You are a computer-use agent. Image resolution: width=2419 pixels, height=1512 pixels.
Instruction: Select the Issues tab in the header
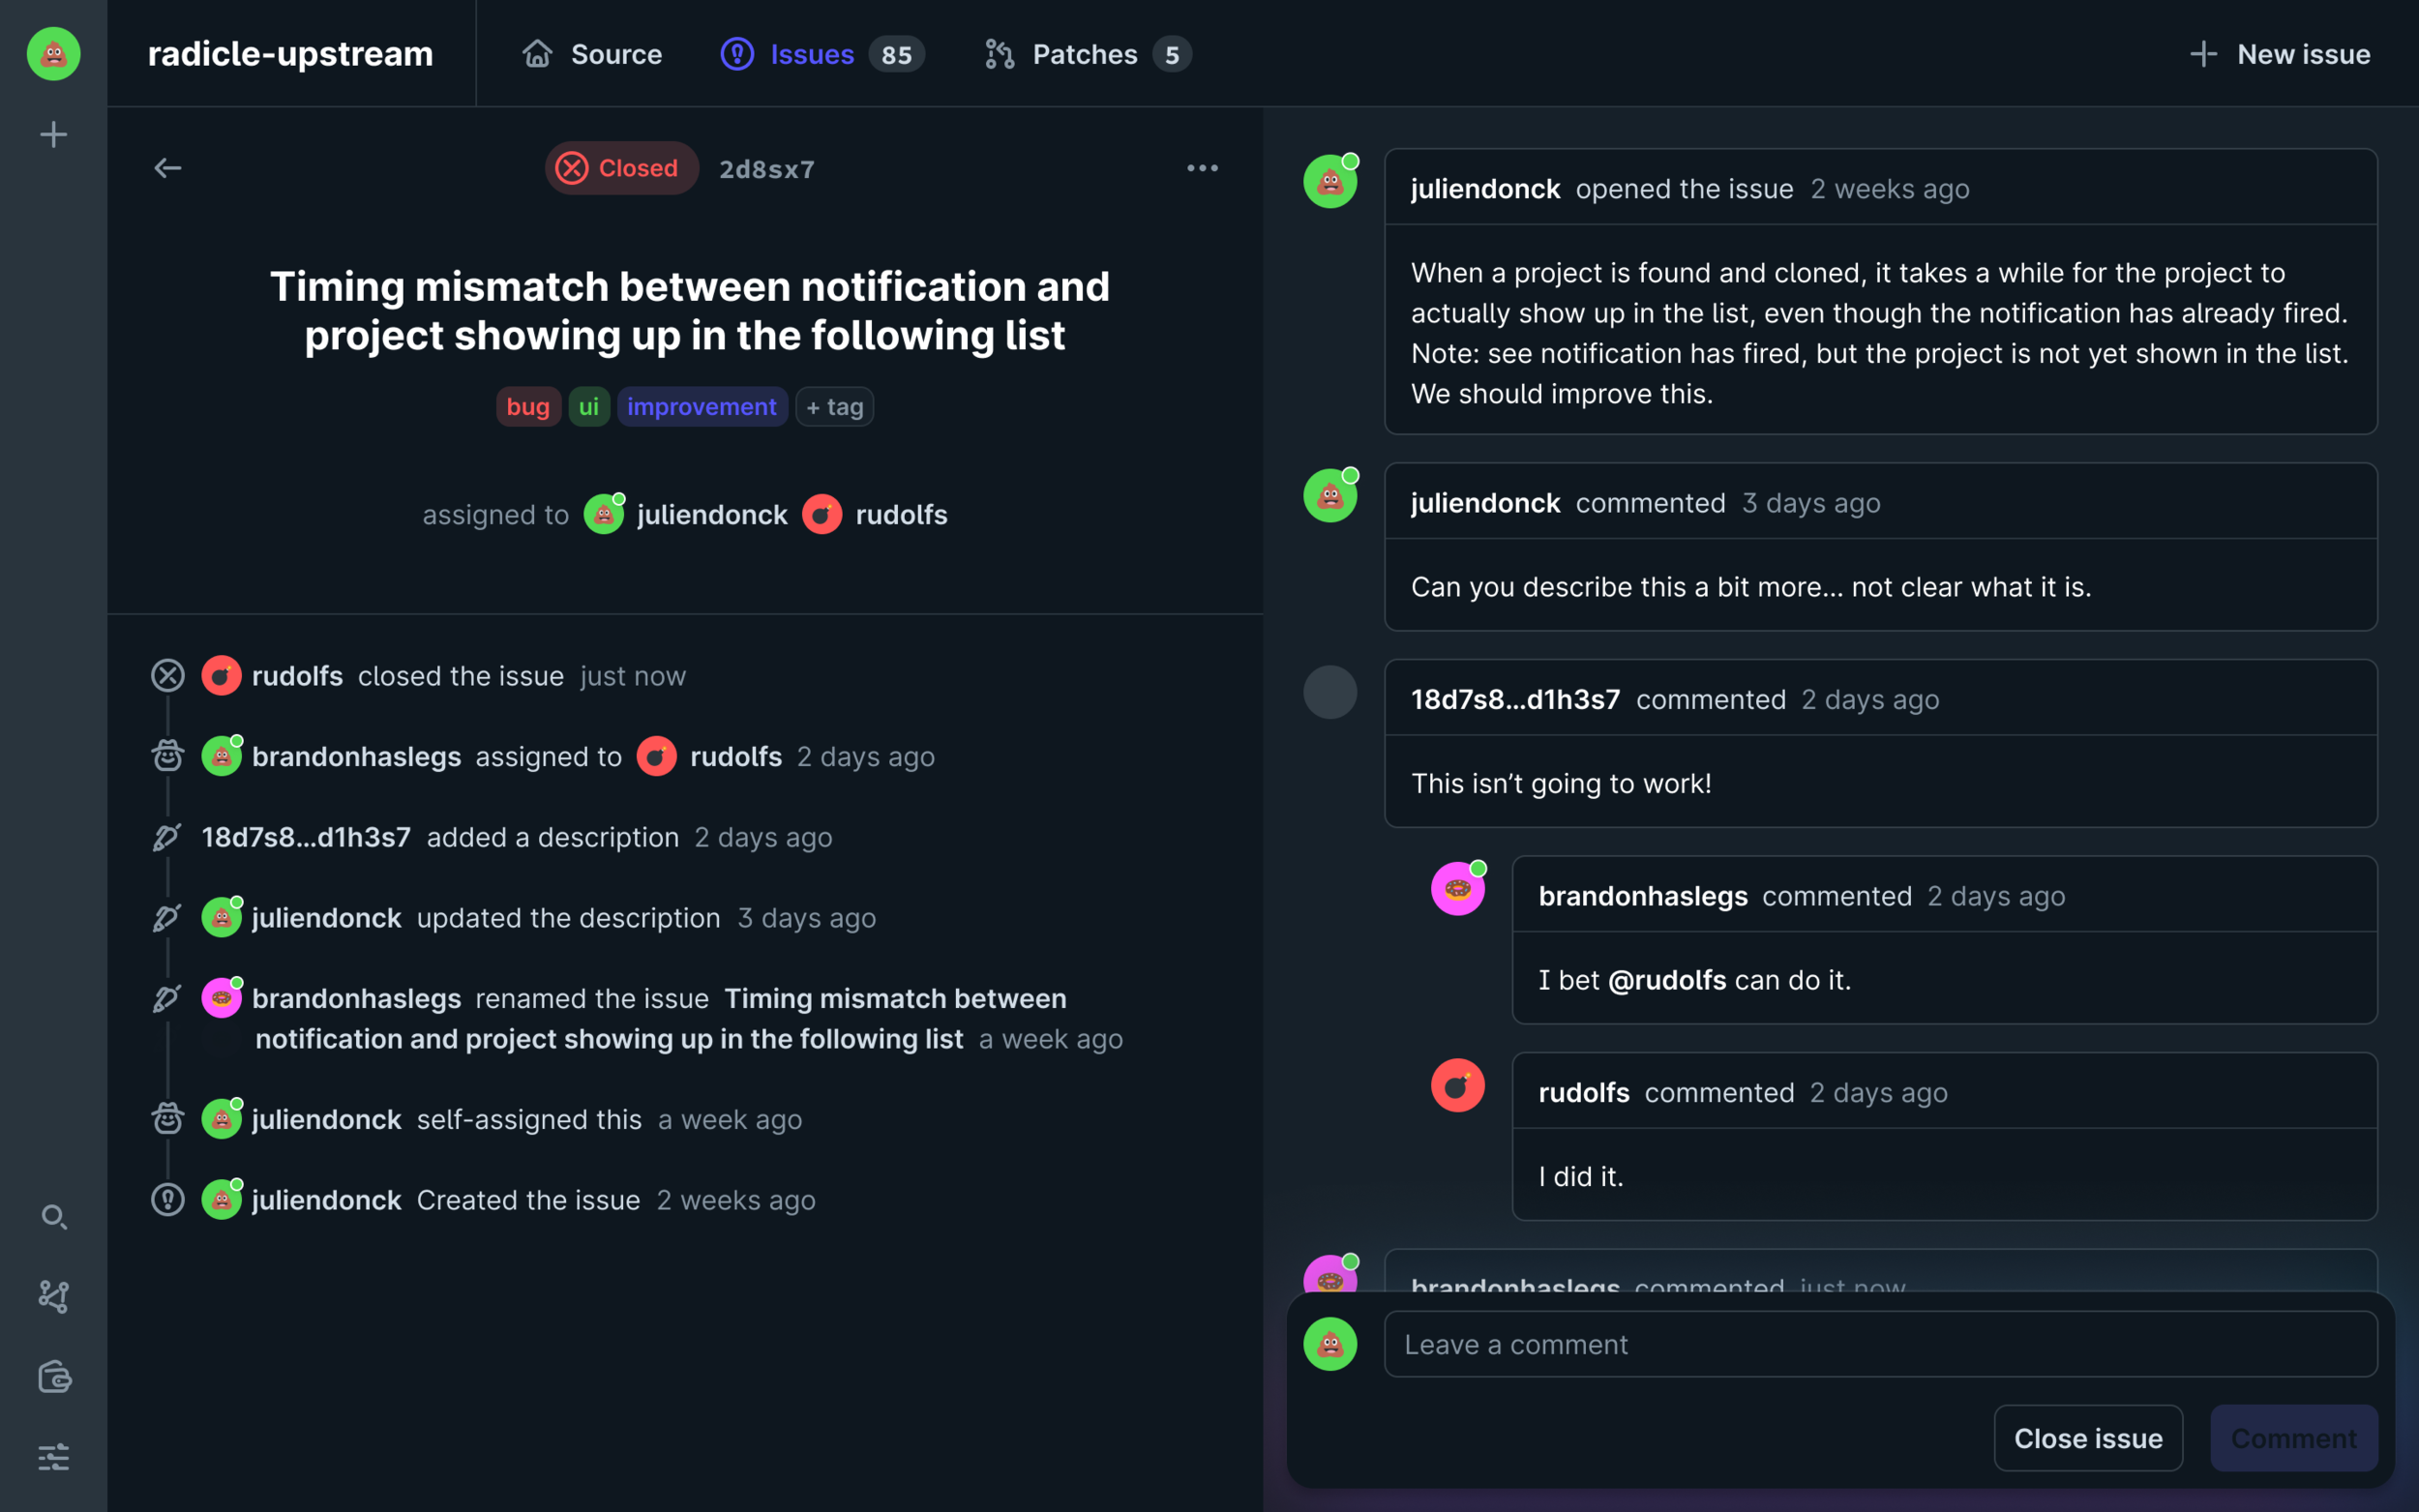[811, 54]
